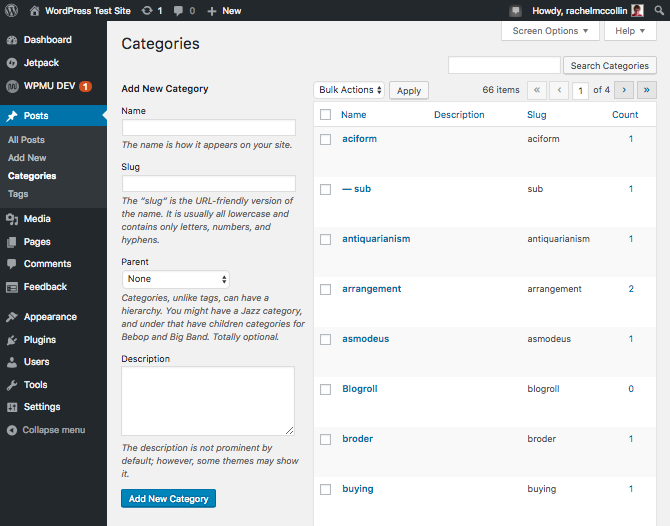The height and width of the screenshot is (526, 670).
Task: Open the updates icon in admin bar
Action: point(148,10)
